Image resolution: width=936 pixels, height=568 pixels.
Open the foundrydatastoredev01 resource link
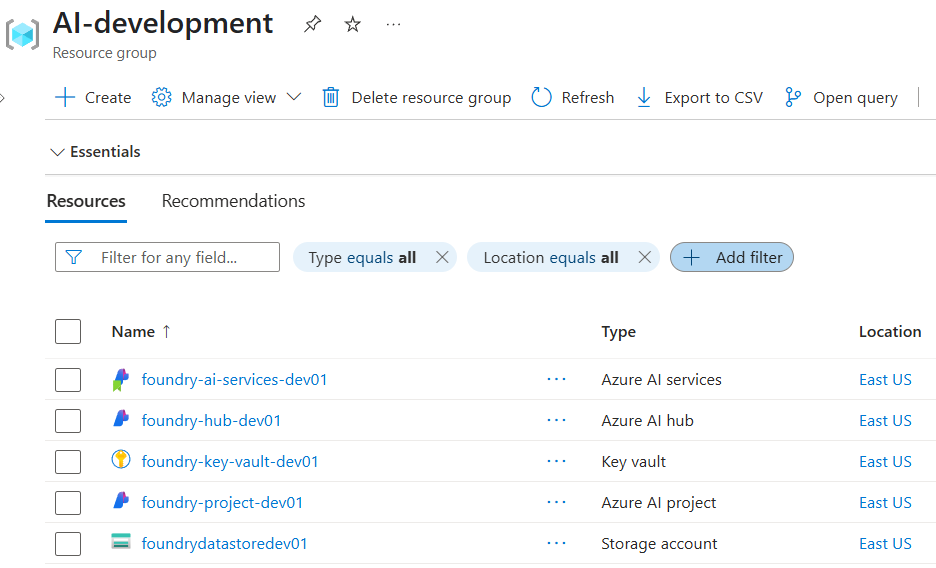click(224, 544)
